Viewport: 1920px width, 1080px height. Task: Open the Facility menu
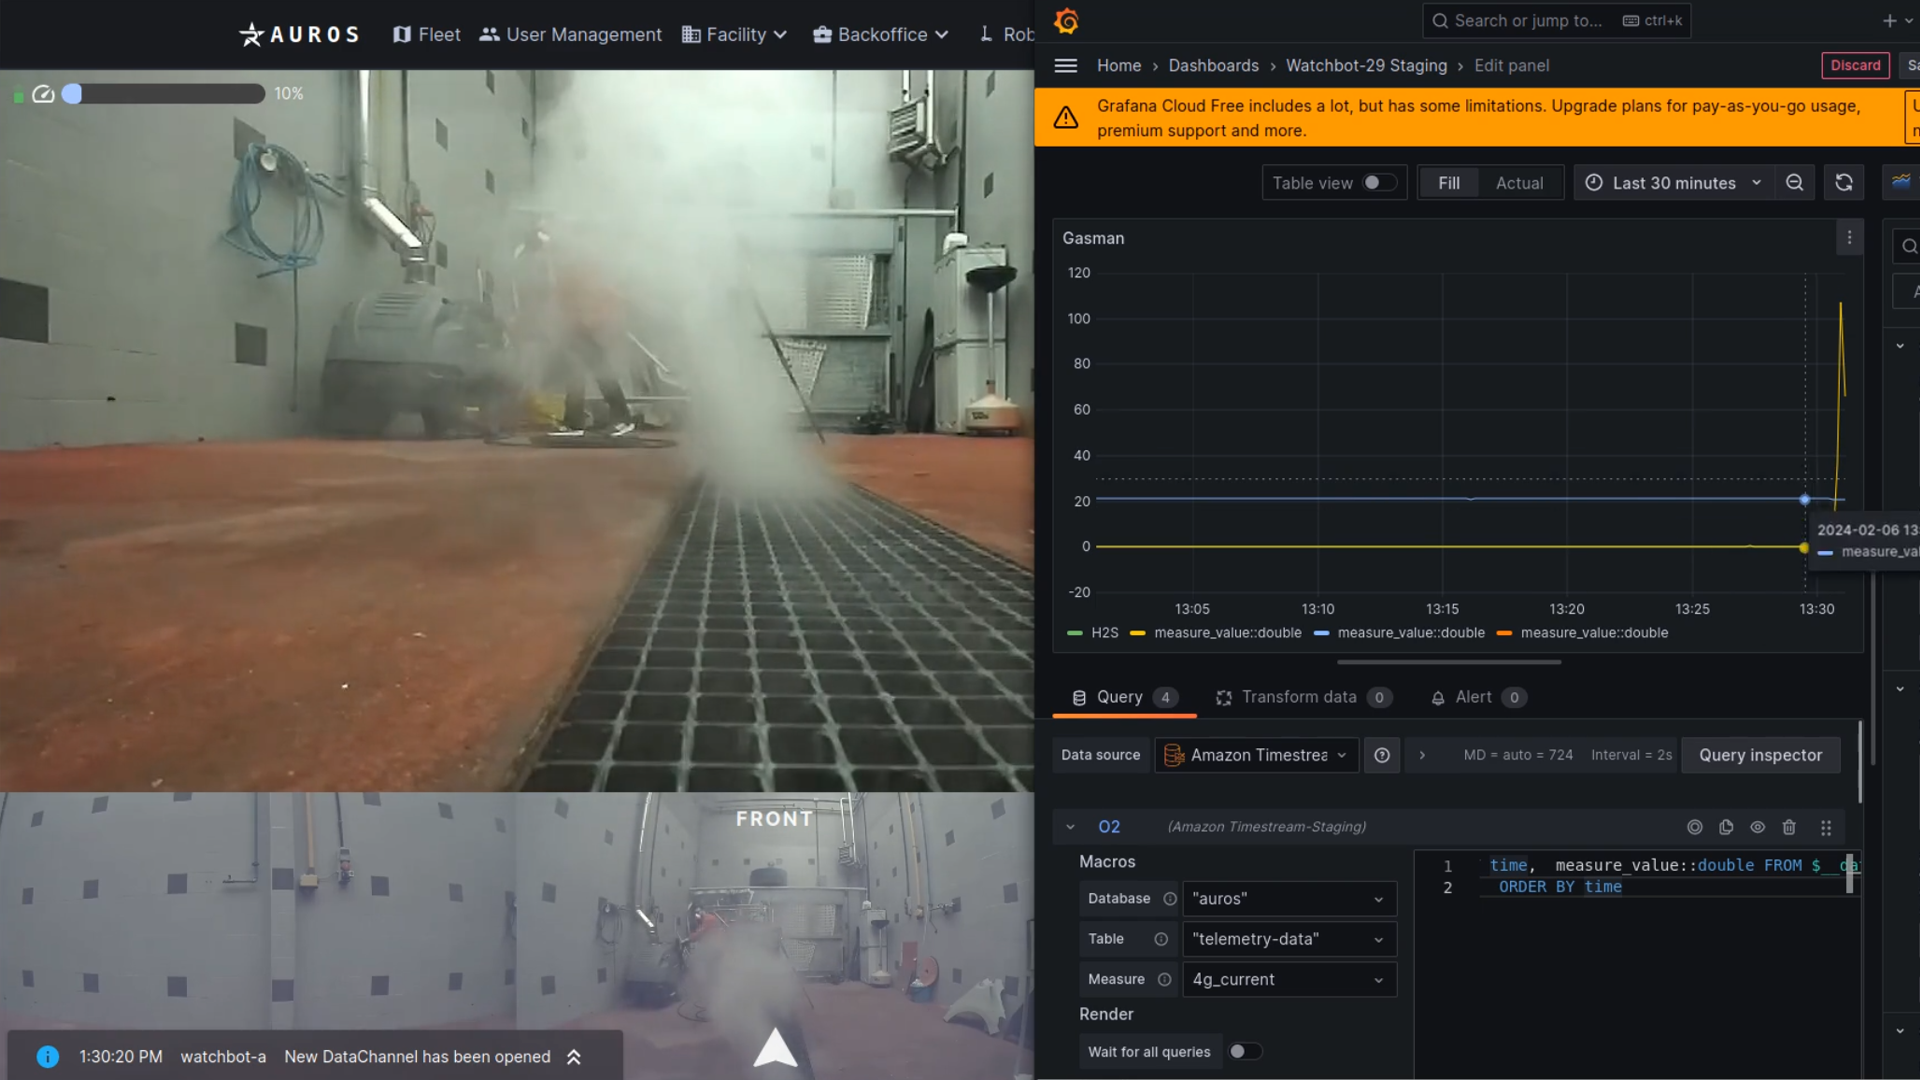(x=735, y=35)
